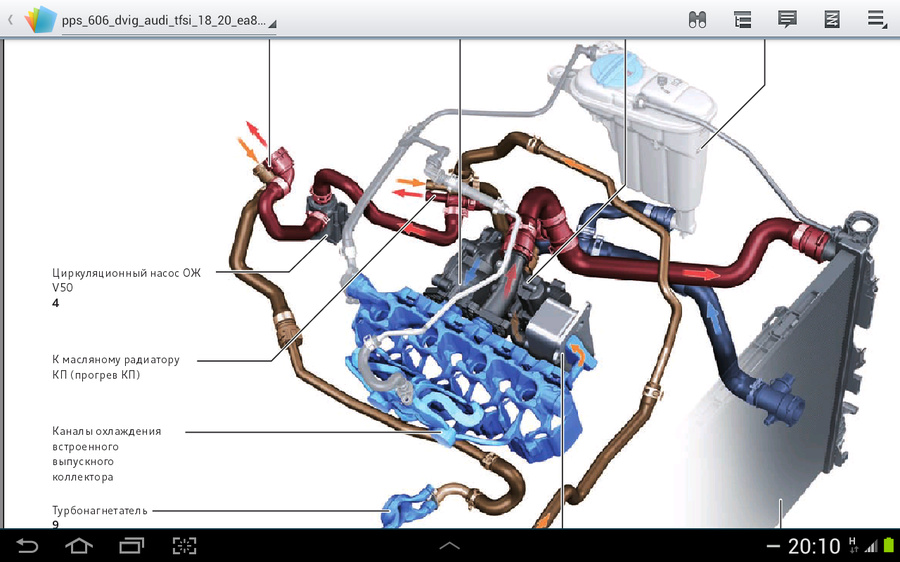Expand the bottom panel up-arrow handle
The width and height of the screenshot is (900, 562).
pyautogui.click(x=449, y=545)
